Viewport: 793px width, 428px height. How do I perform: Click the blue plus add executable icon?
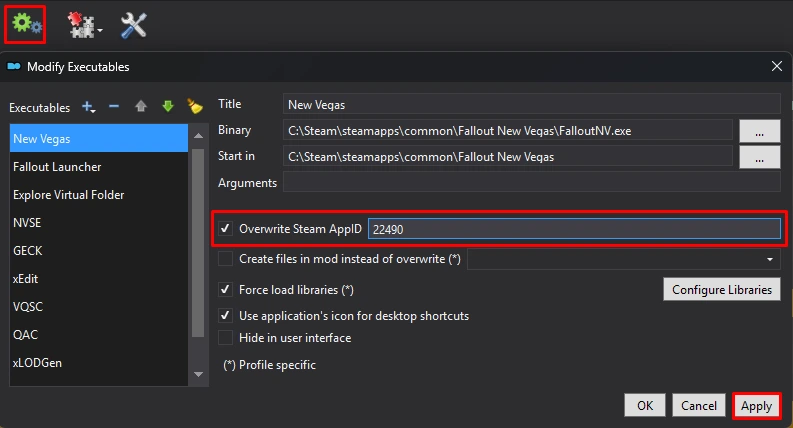[89, 107]
